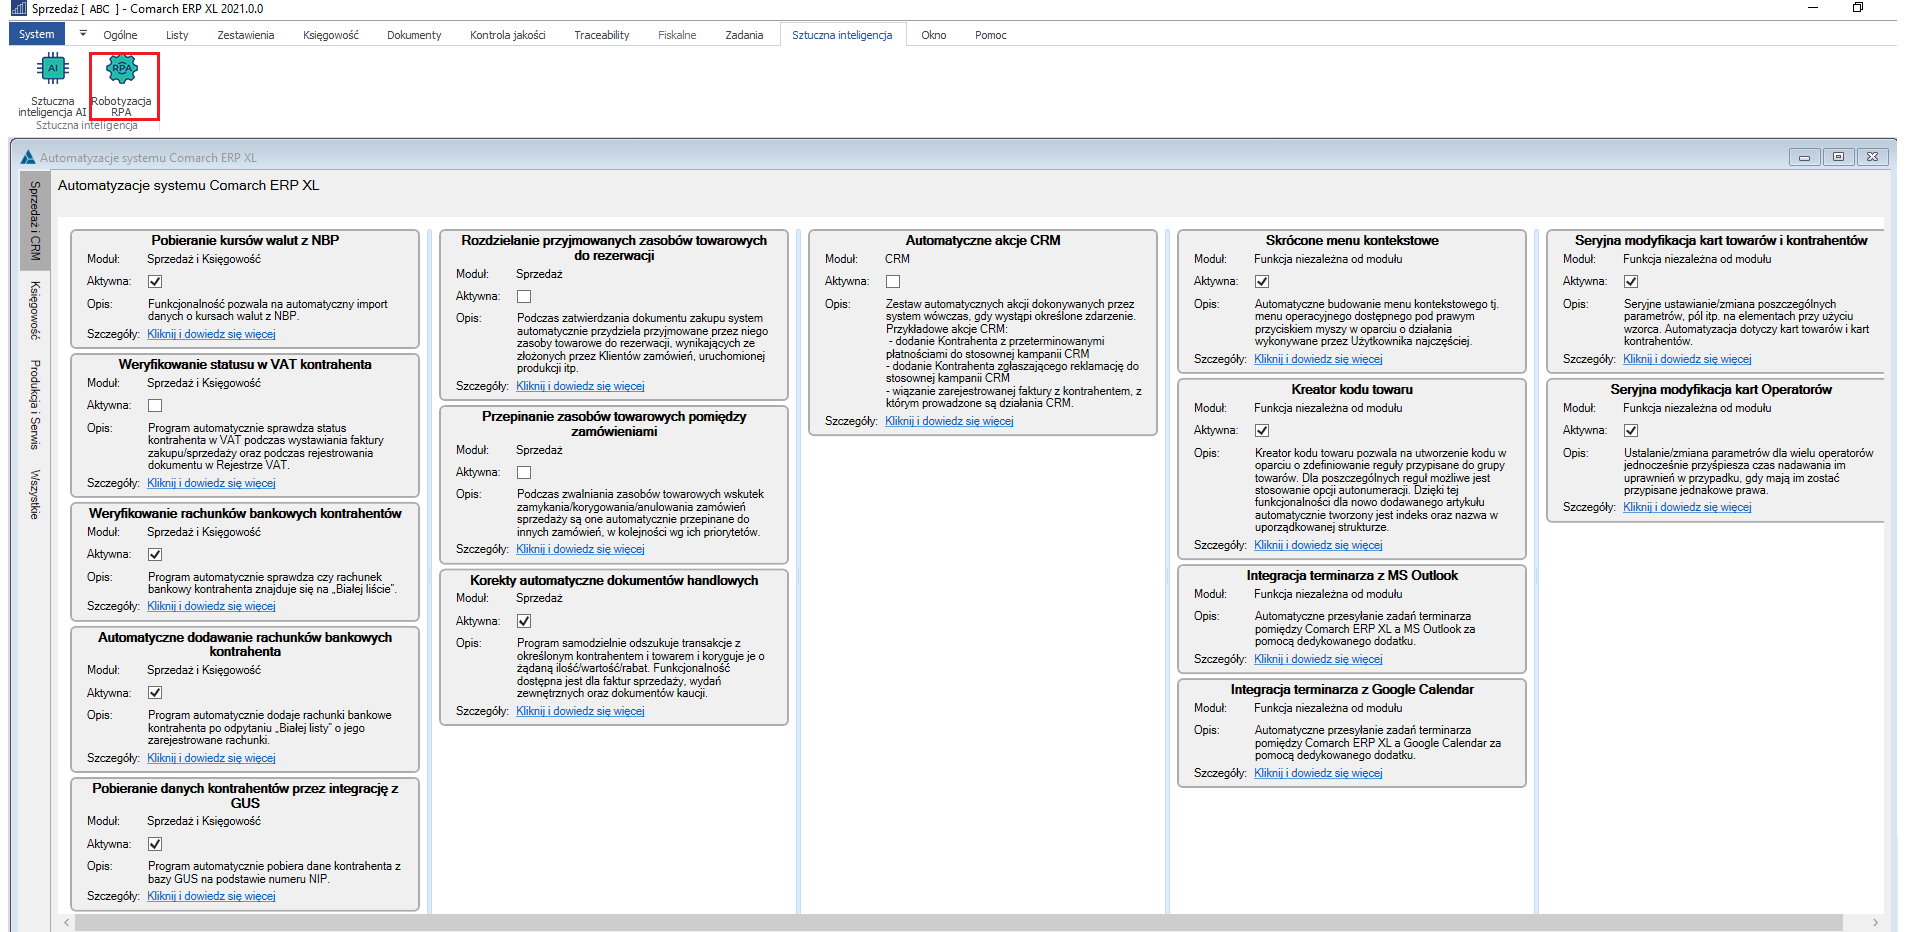Open details link for Integracja terminarza z MS Outlook
The height and width of the screenshot is (932, 1917).
point(1318,660)
